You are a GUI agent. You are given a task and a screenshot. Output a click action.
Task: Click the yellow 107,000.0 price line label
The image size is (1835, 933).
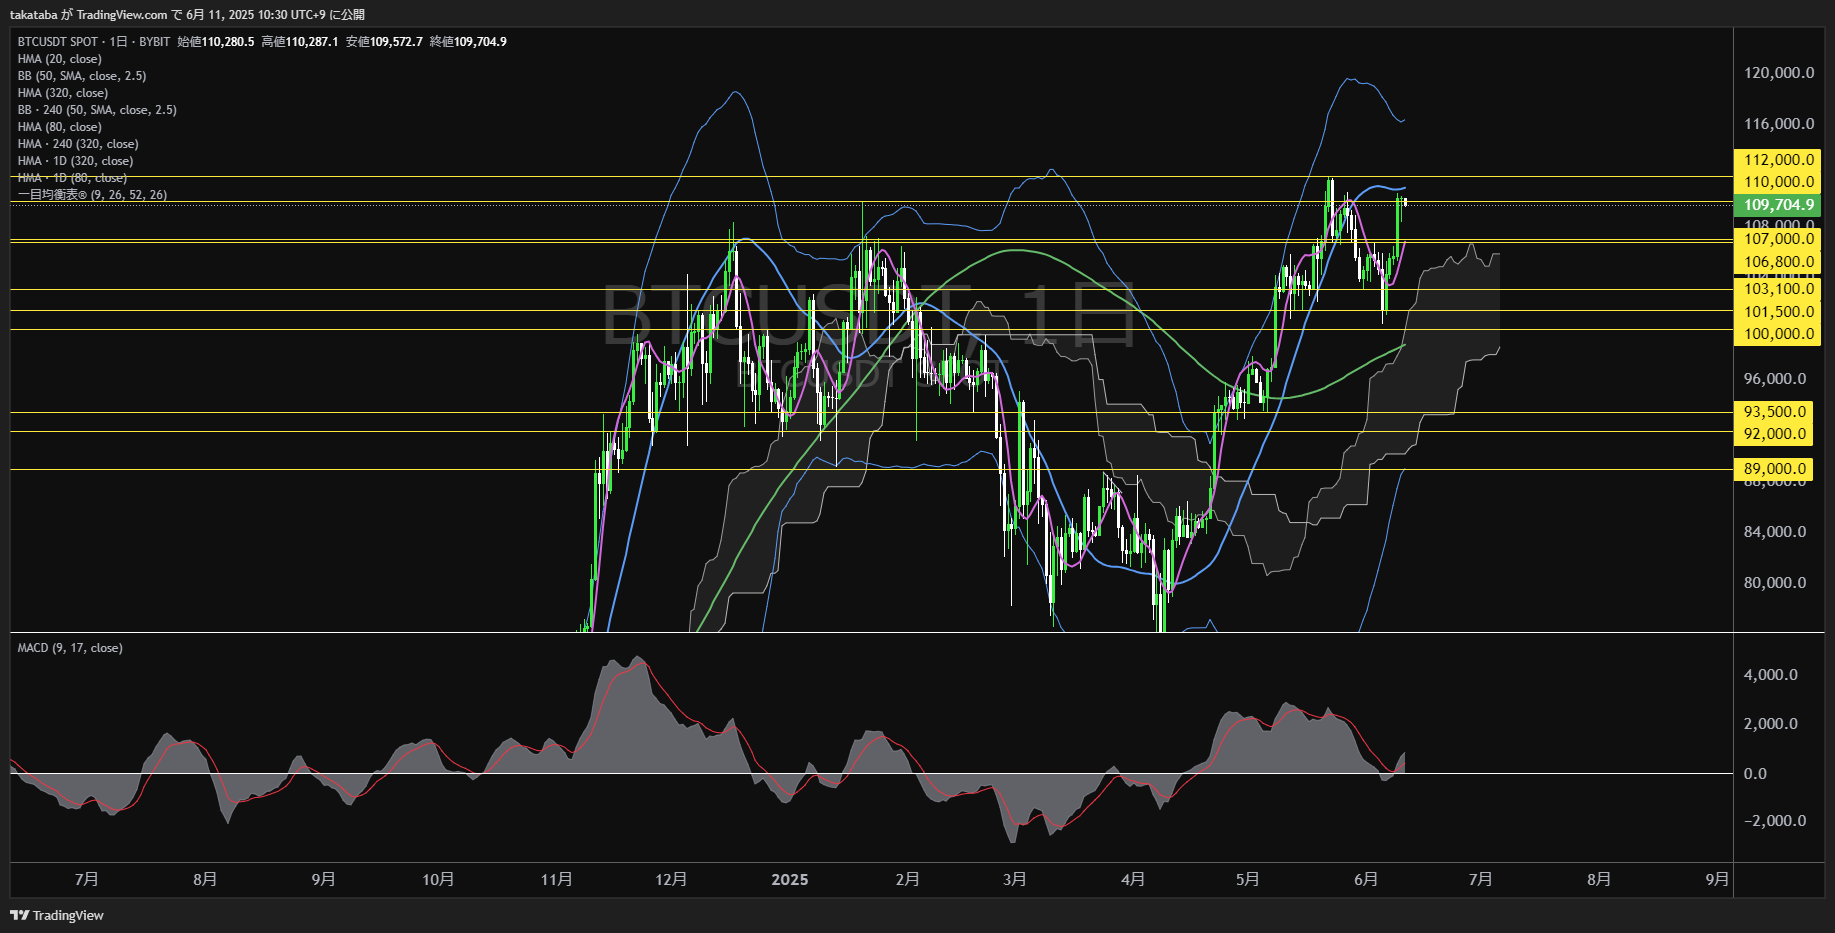pos(1777,239)
